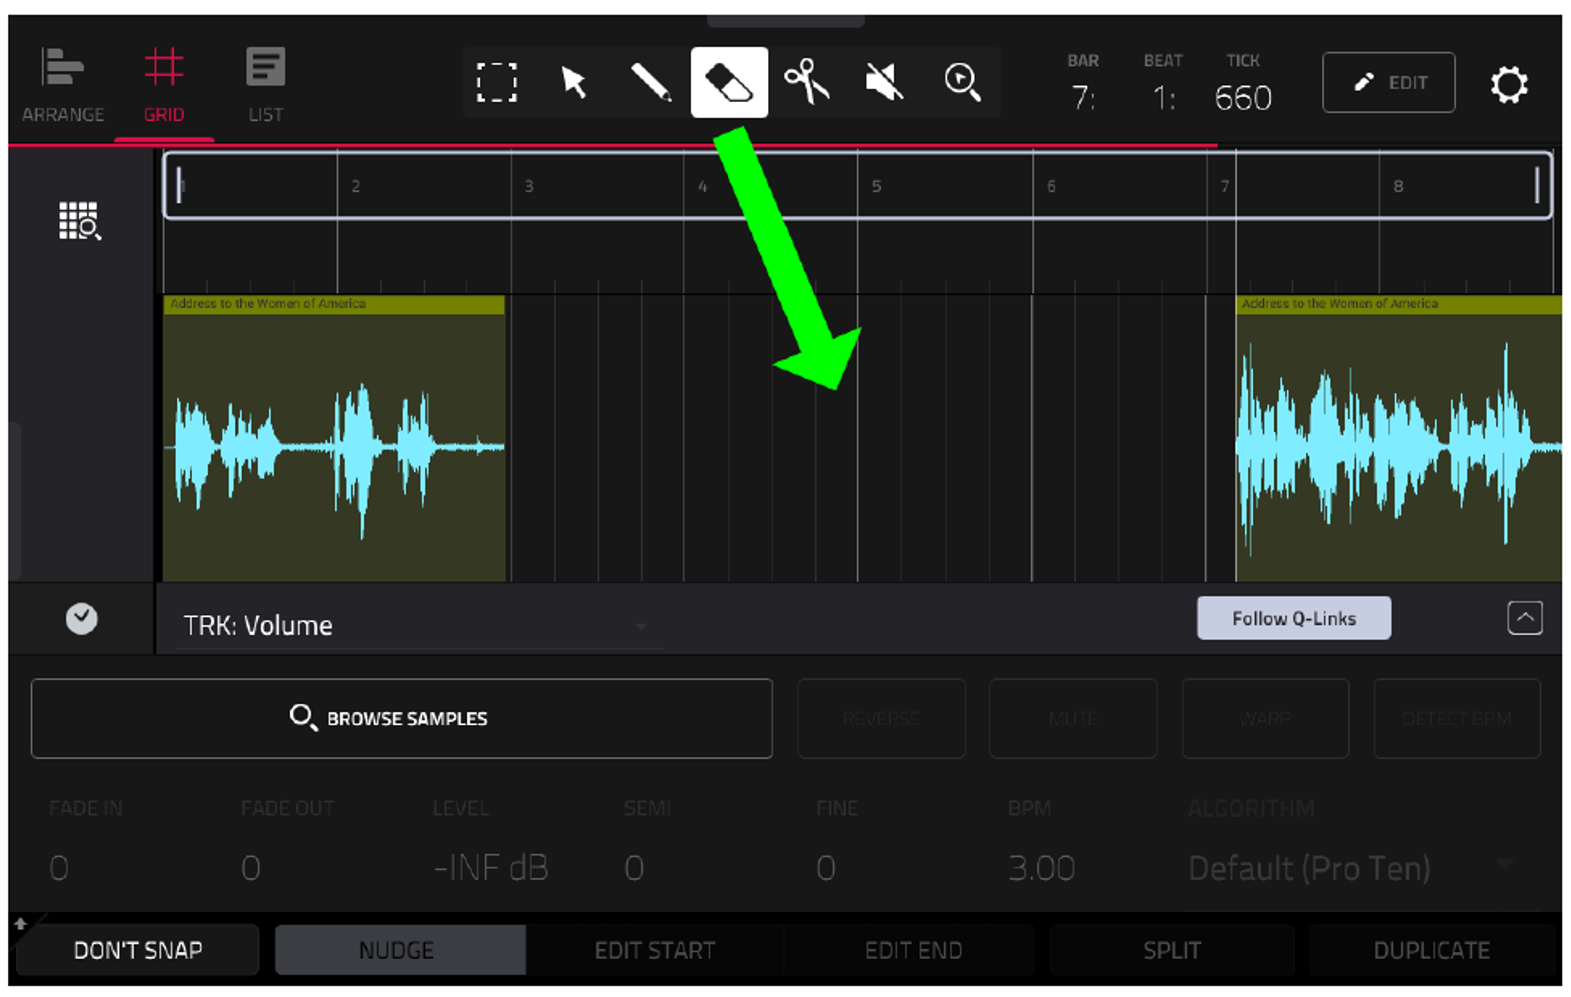Toggle the Follow Q-Links button
Screen dimensions: 1571x997
[1294, 618]
